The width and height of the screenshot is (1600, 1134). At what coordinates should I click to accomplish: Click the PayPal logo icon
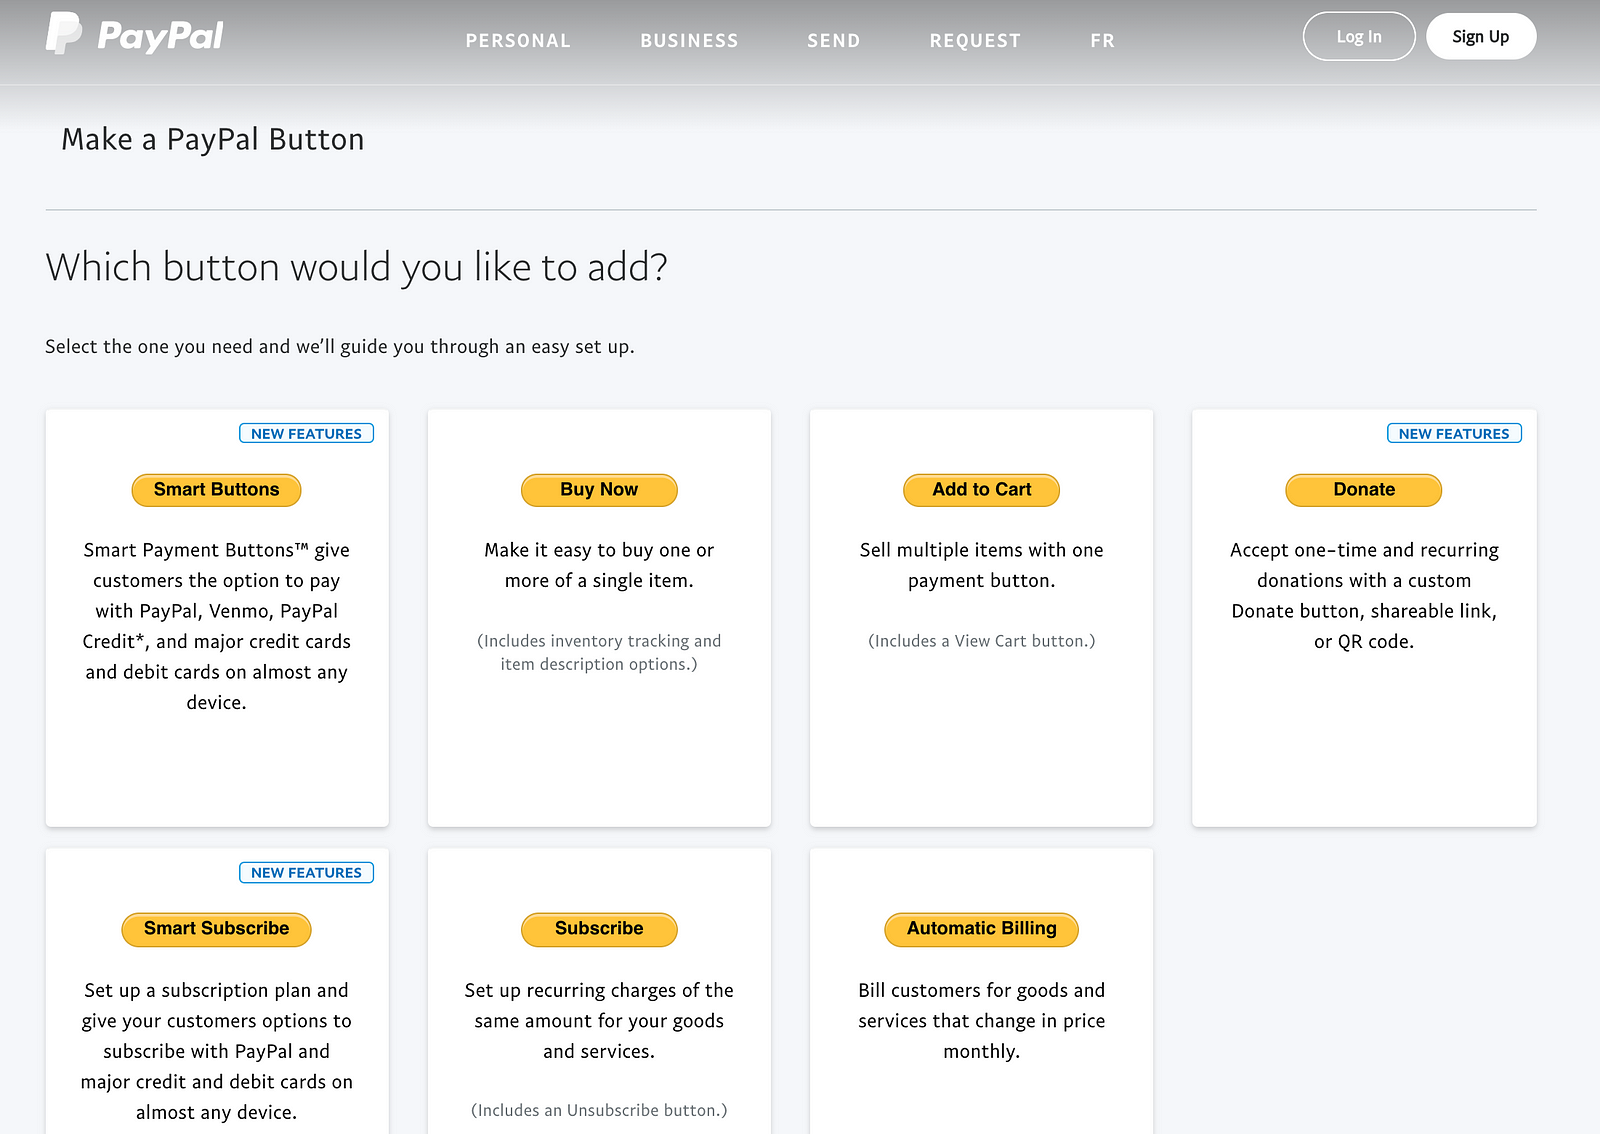64,34
